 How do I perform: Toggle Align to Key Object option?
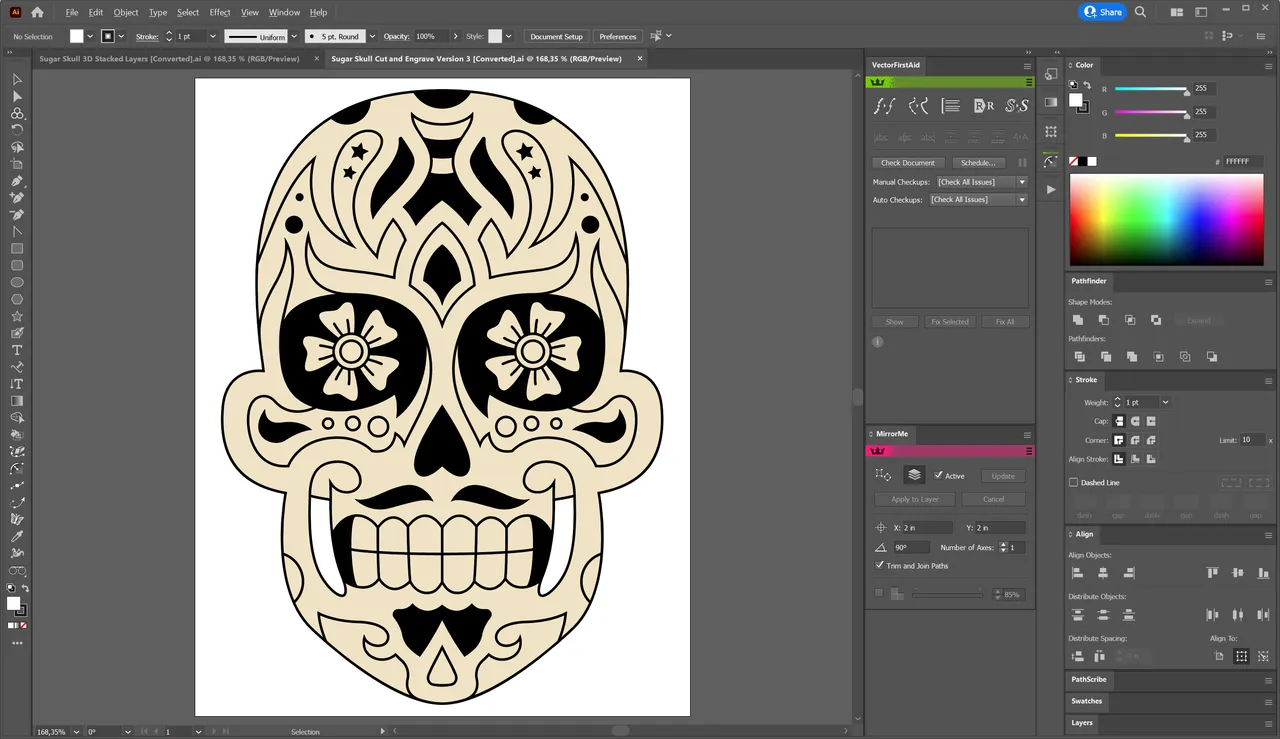coord(1263,657)
